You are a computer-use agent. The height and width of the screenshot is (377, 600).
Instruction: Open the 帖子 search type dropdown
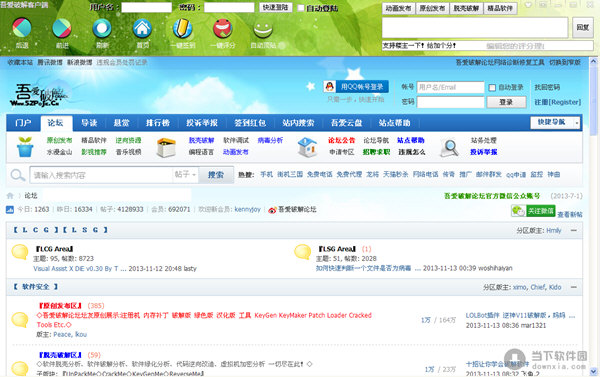point(186,175)
